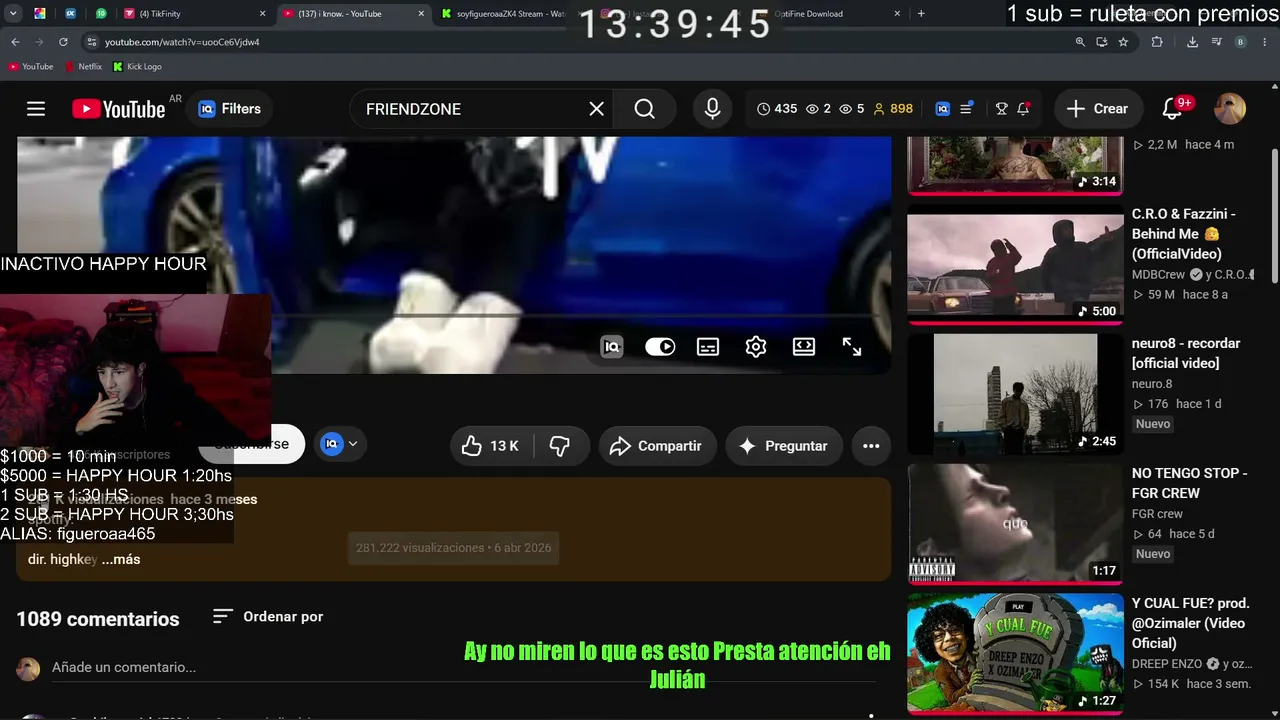
Task: Open the YouTube bookmark
Action: click(31, 67)
